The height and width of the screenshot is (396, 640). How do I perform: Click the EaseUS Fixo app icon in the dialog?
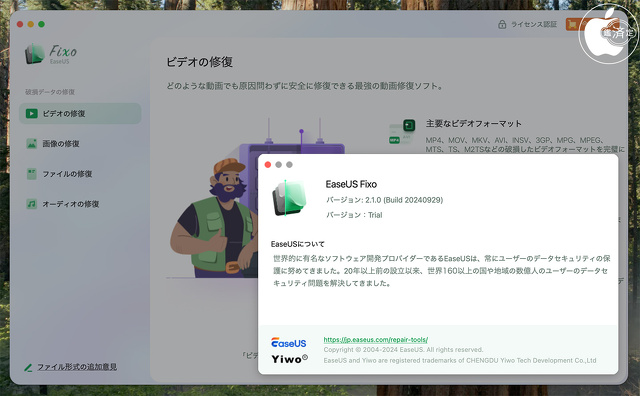289,198
